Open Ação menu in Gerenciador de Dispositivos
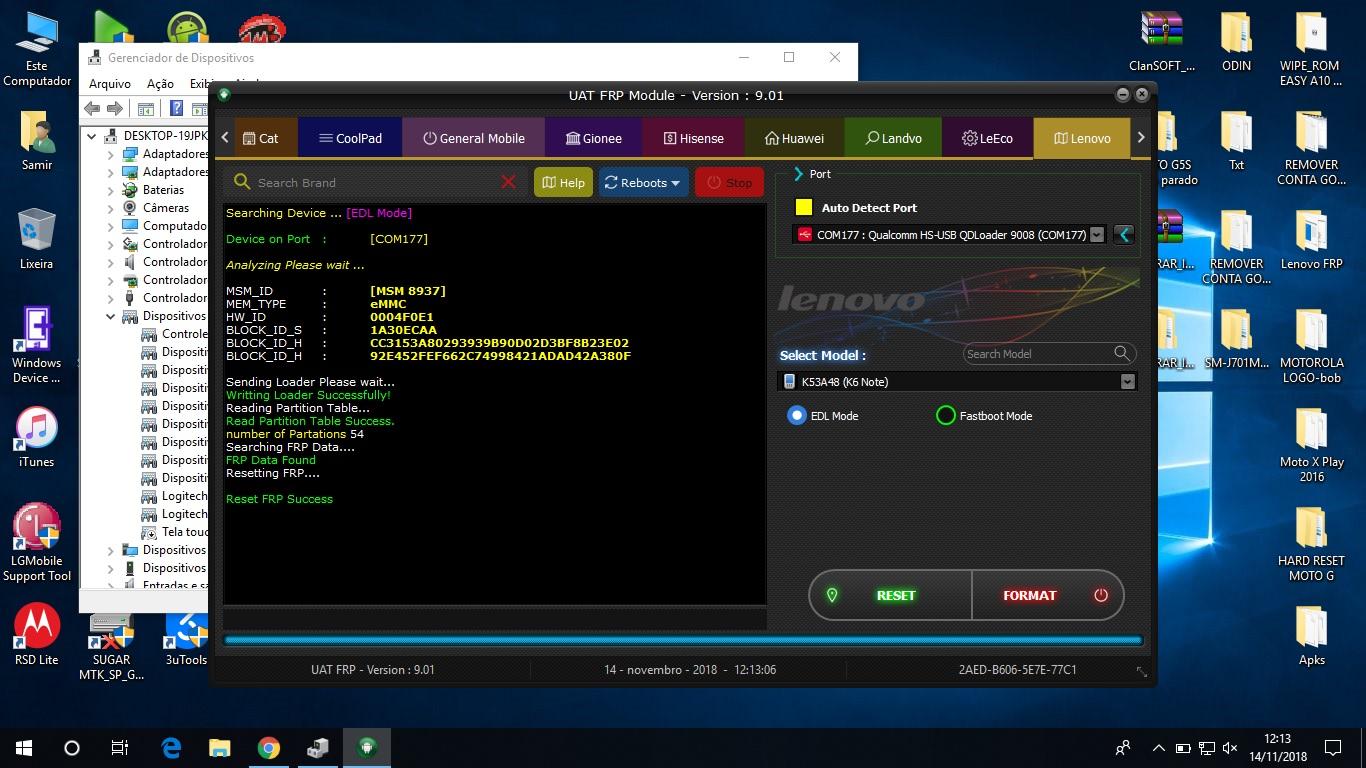The width and height of the screenshot is (1366, 768). [x=160, y=84]
